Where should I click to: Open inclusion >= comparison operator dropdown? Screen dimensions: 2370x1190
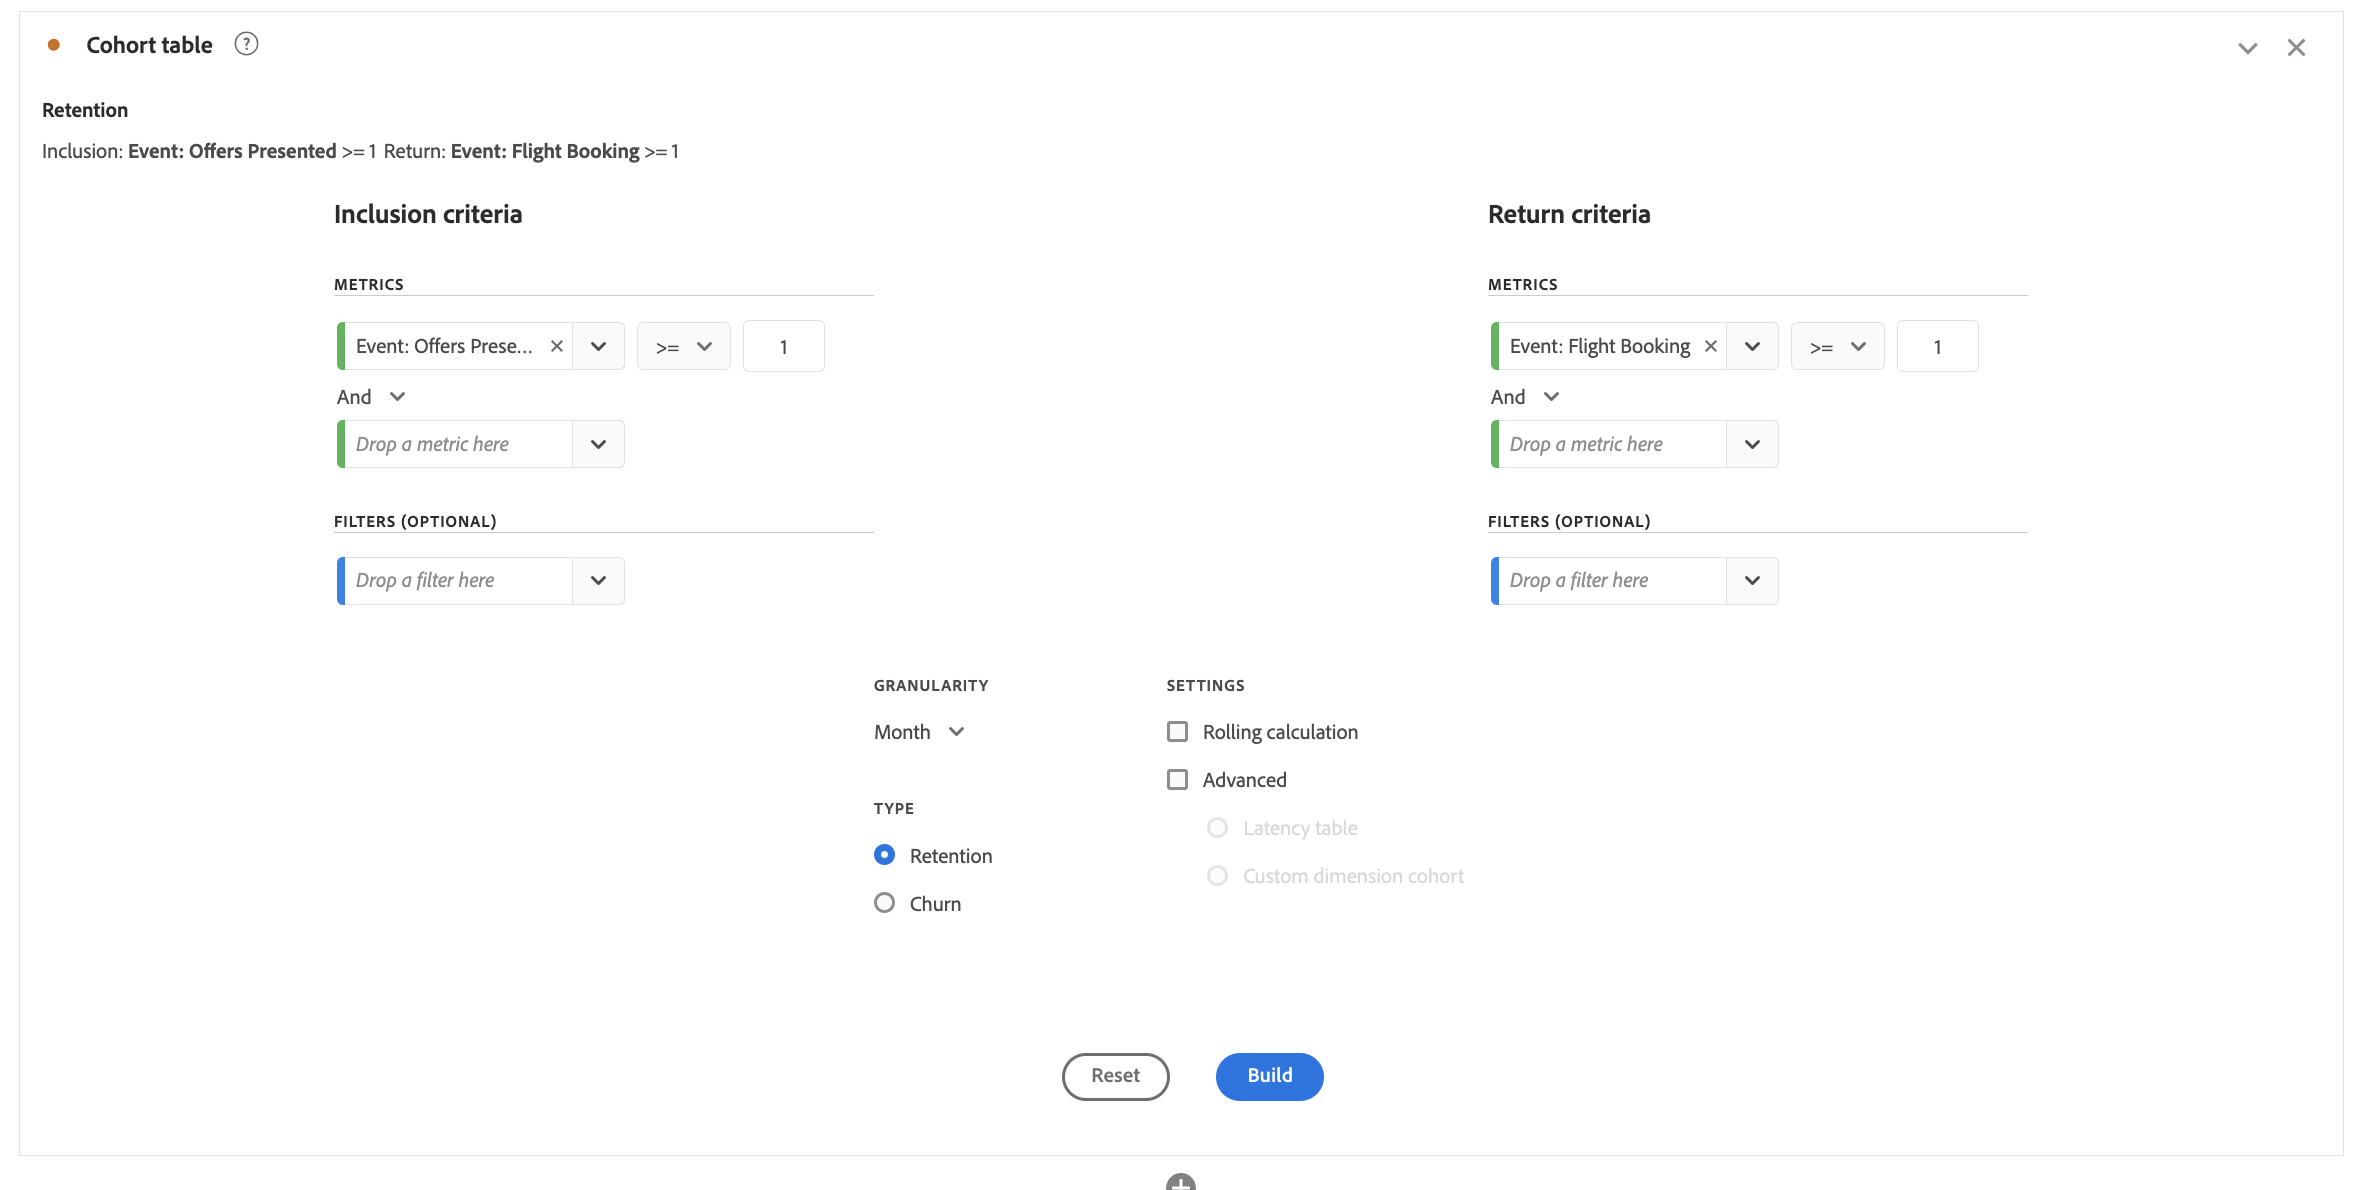(x=684, y=347)
